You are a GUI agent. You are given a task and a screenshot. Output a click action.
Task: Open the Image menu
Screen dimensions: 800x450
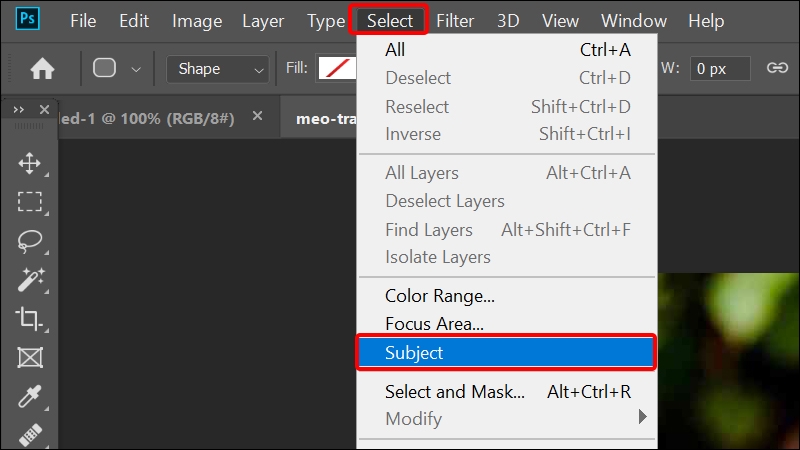pos(197,21)
